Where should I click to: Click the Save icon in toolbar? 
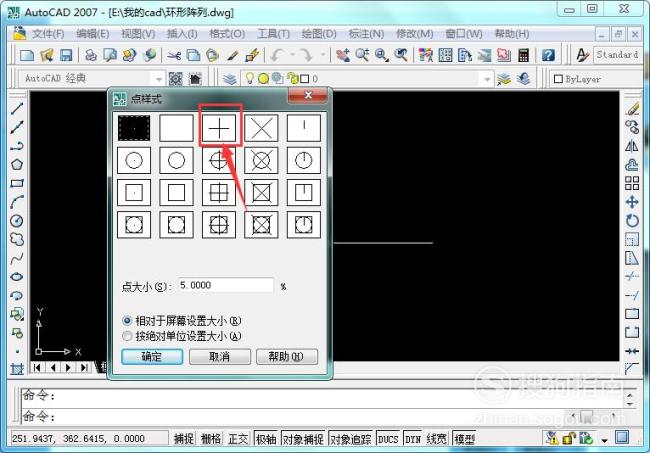click(66, 55)
